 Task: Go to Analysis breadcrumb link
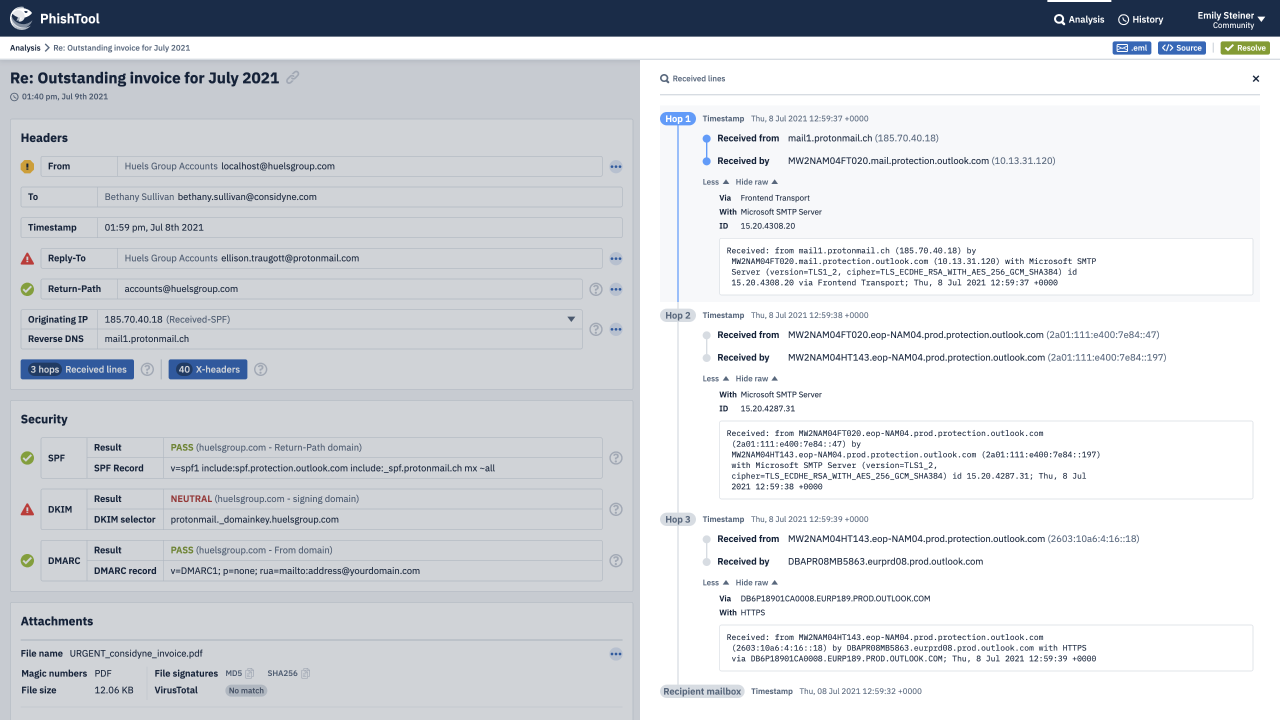25,48
